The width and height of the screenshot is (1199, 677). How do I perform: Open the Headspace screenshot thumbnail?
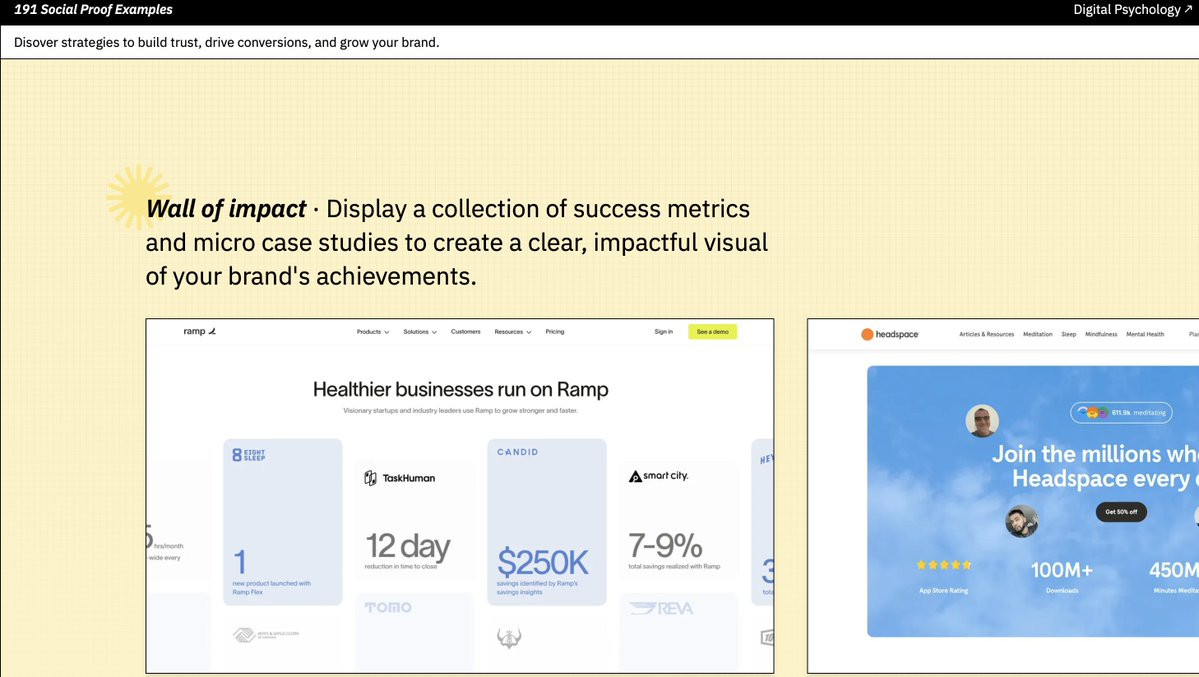pos(1003,496)
